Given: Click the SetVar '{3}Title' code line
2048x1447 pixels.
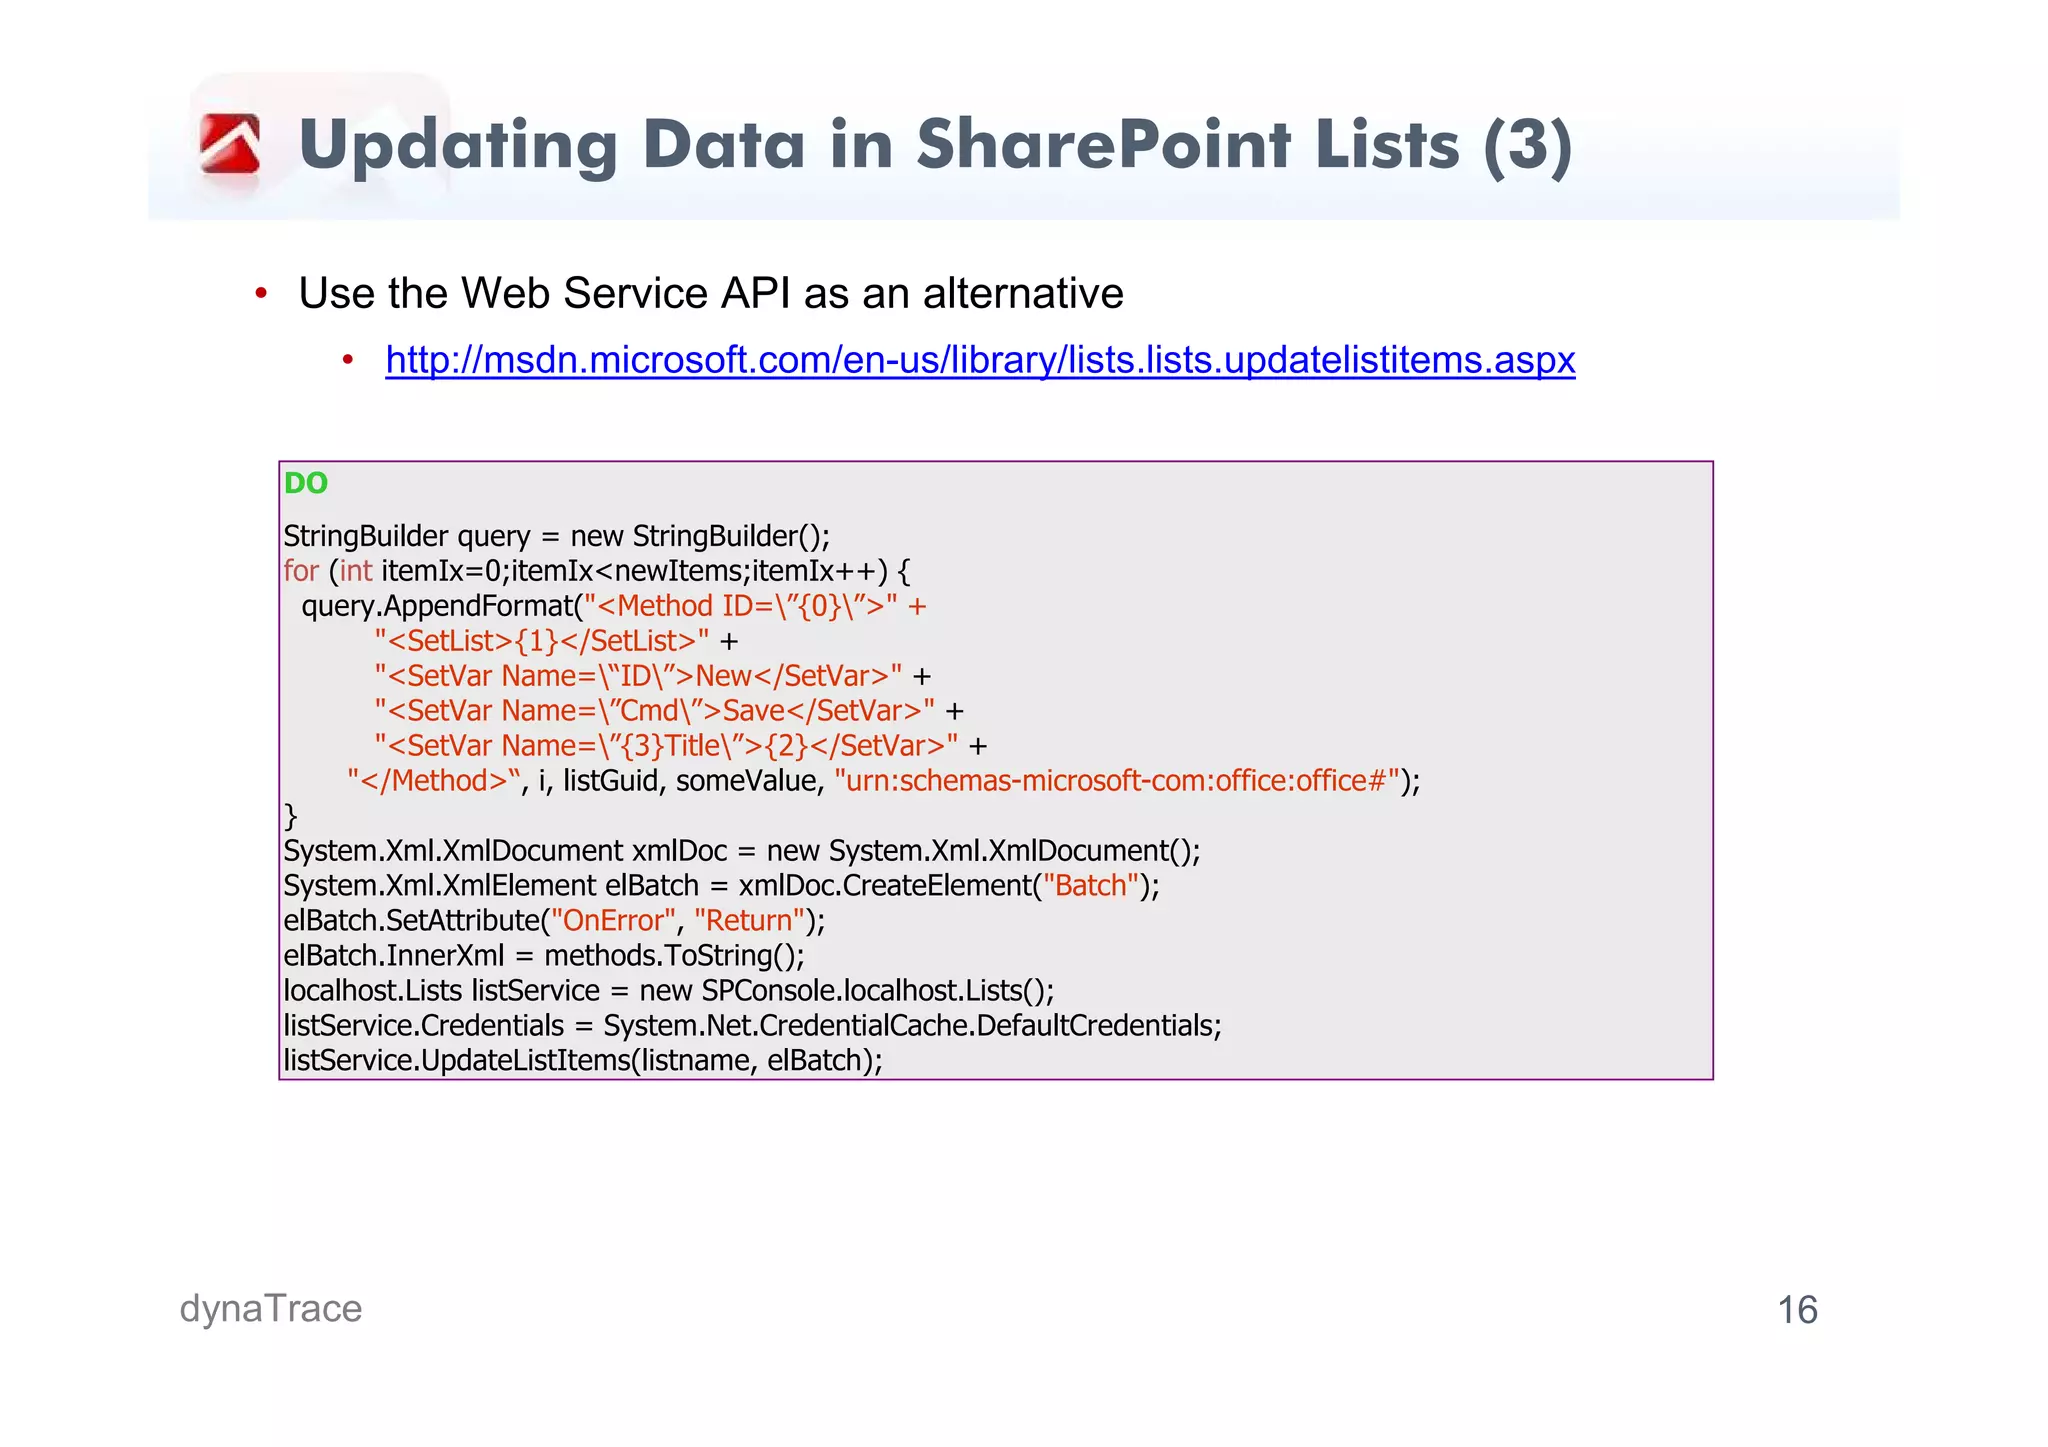Looking at the screenshot, I should tap(681, 746).
